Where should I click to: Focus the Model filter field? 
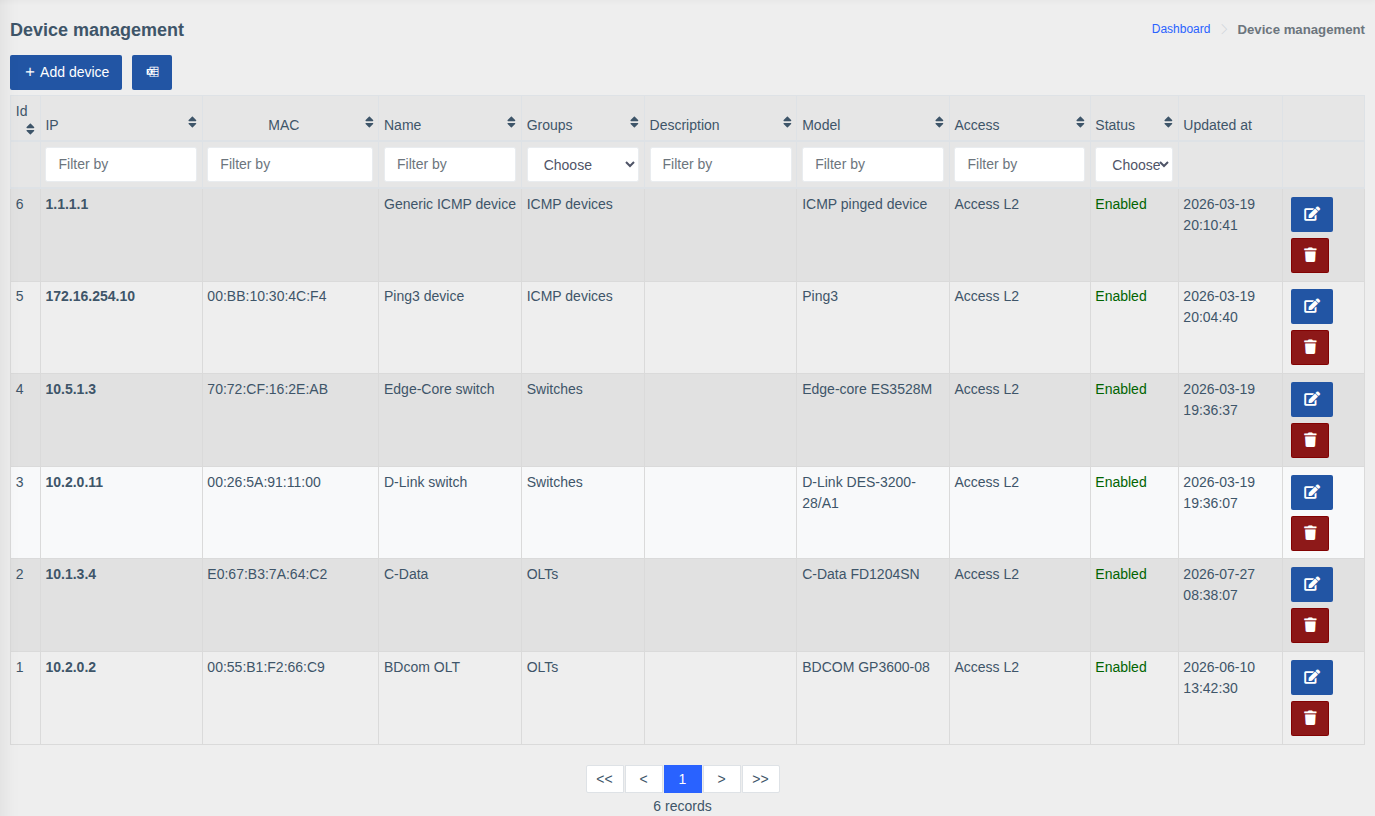(873, 164)
